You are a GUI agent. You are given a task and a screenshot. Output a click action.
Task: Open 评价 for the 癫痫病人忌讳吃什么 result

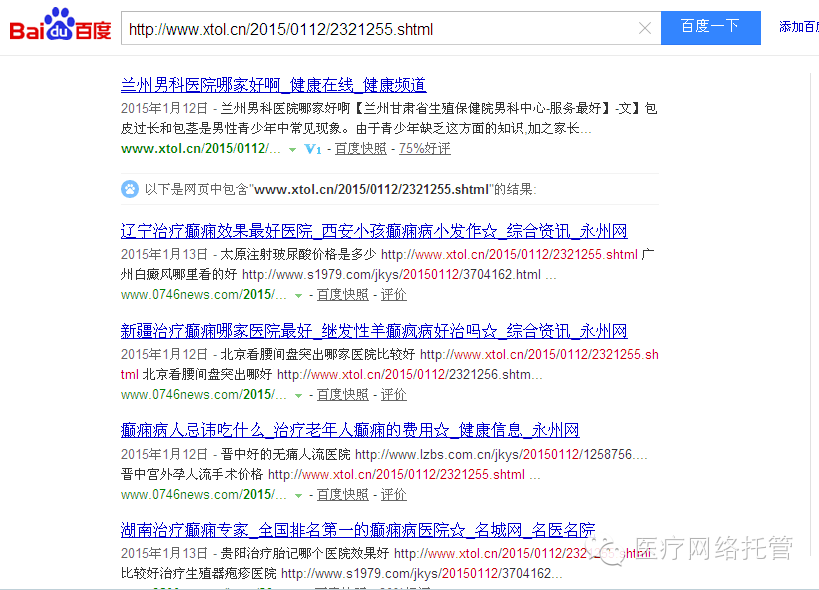[393, 494]
